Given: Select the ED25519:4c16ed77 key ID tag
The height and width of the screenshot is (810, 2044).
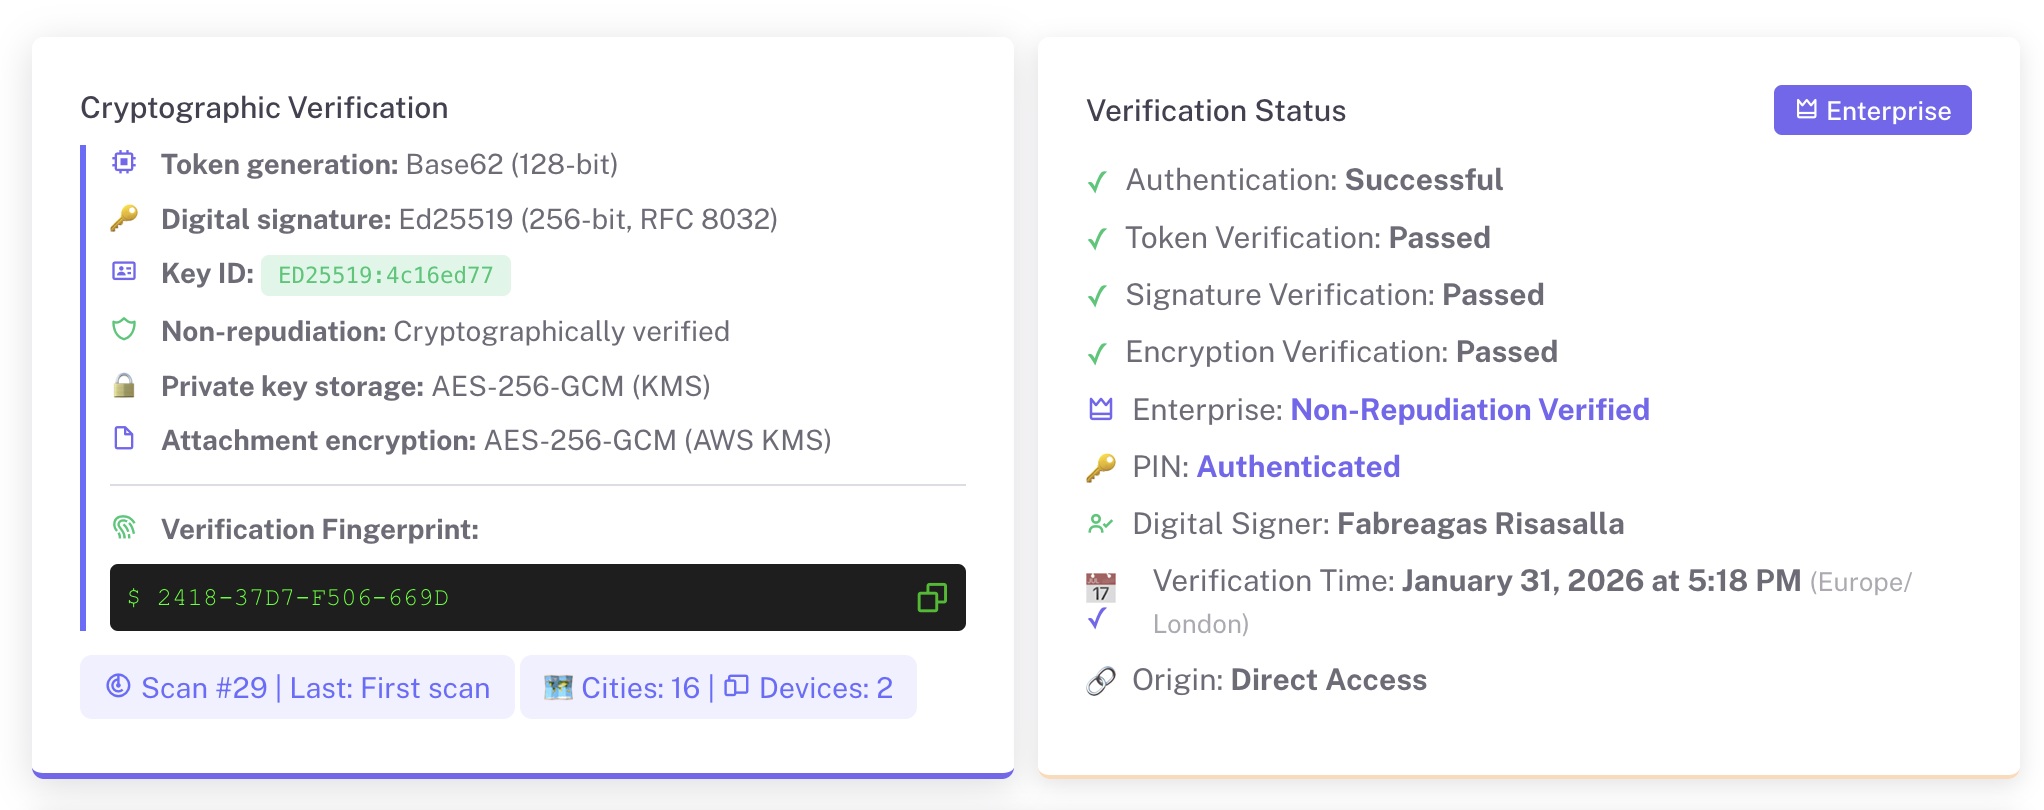Looking at the screenshot, I should tap(385, 276).
